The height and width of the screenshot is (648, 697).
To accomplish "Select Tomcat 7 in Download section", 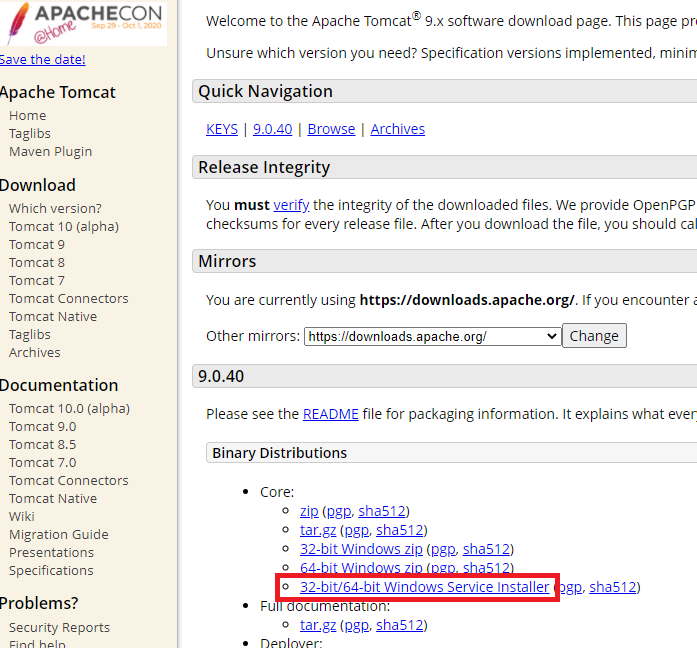I will 37,280.
